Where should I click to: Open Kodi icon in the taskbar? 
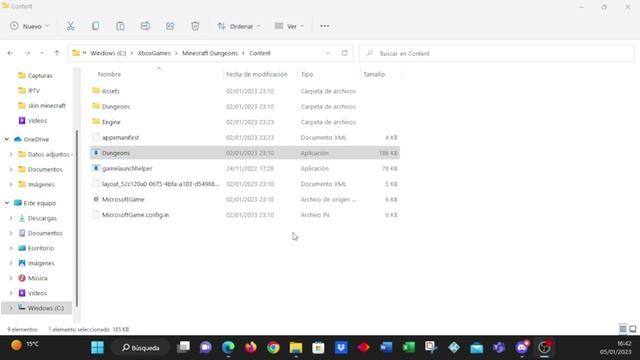tap(454, 347)
